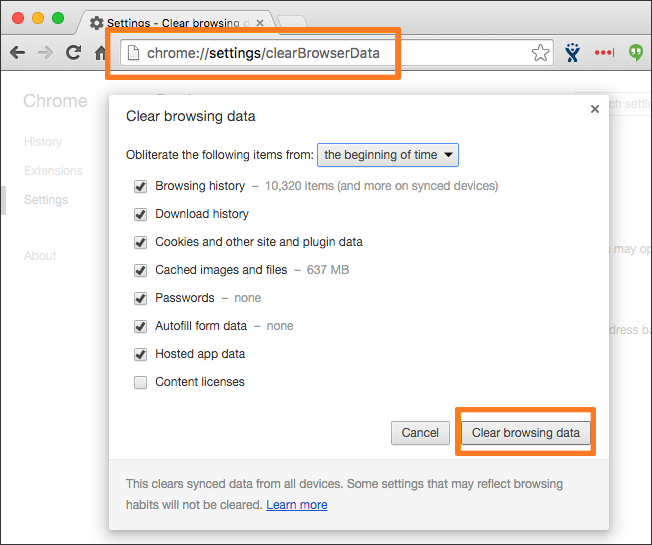652x545 pixels.
Task: Click 'Obliterate the following items from:' label
Action: tap(220, 155)
